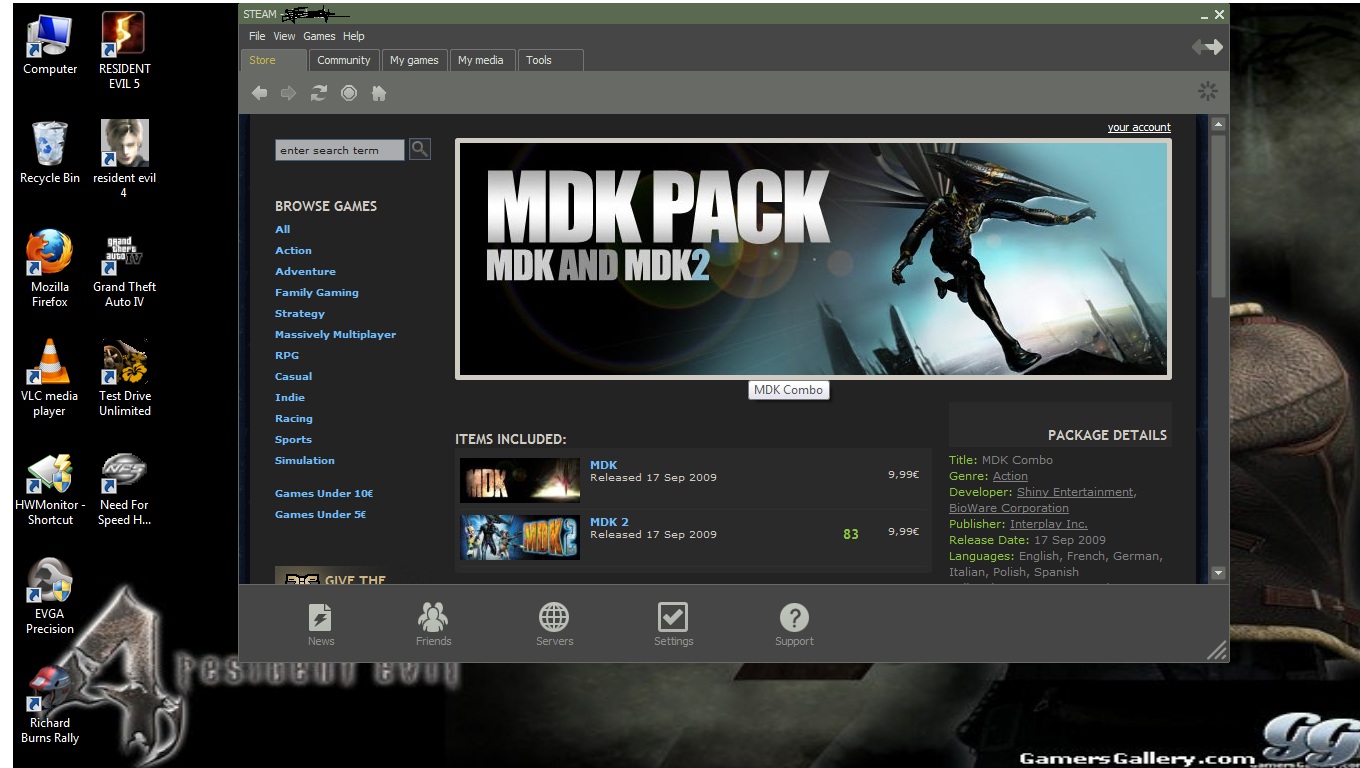
Task: Open the your account link
Action: click(x=1139, y=127)
